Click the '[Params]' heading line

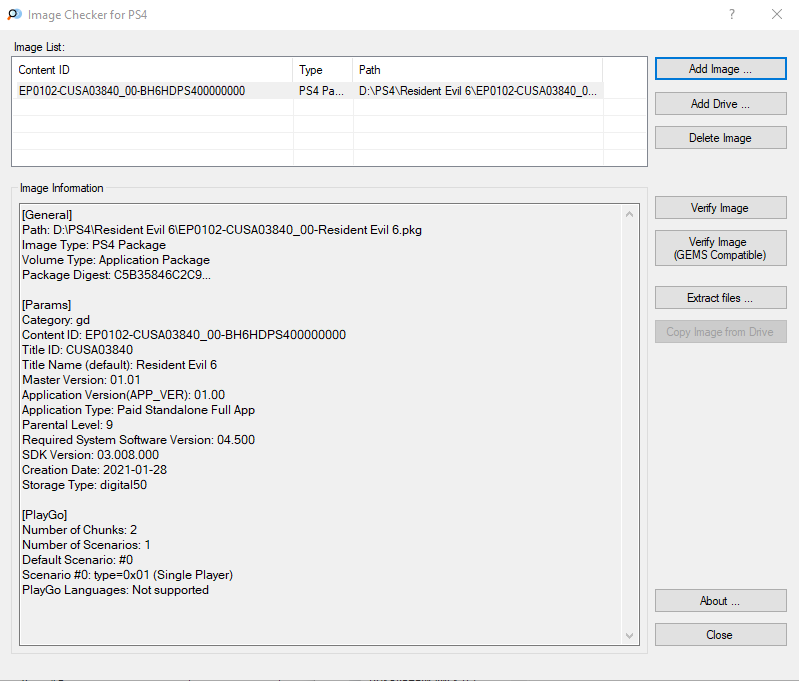coord(46,305)
